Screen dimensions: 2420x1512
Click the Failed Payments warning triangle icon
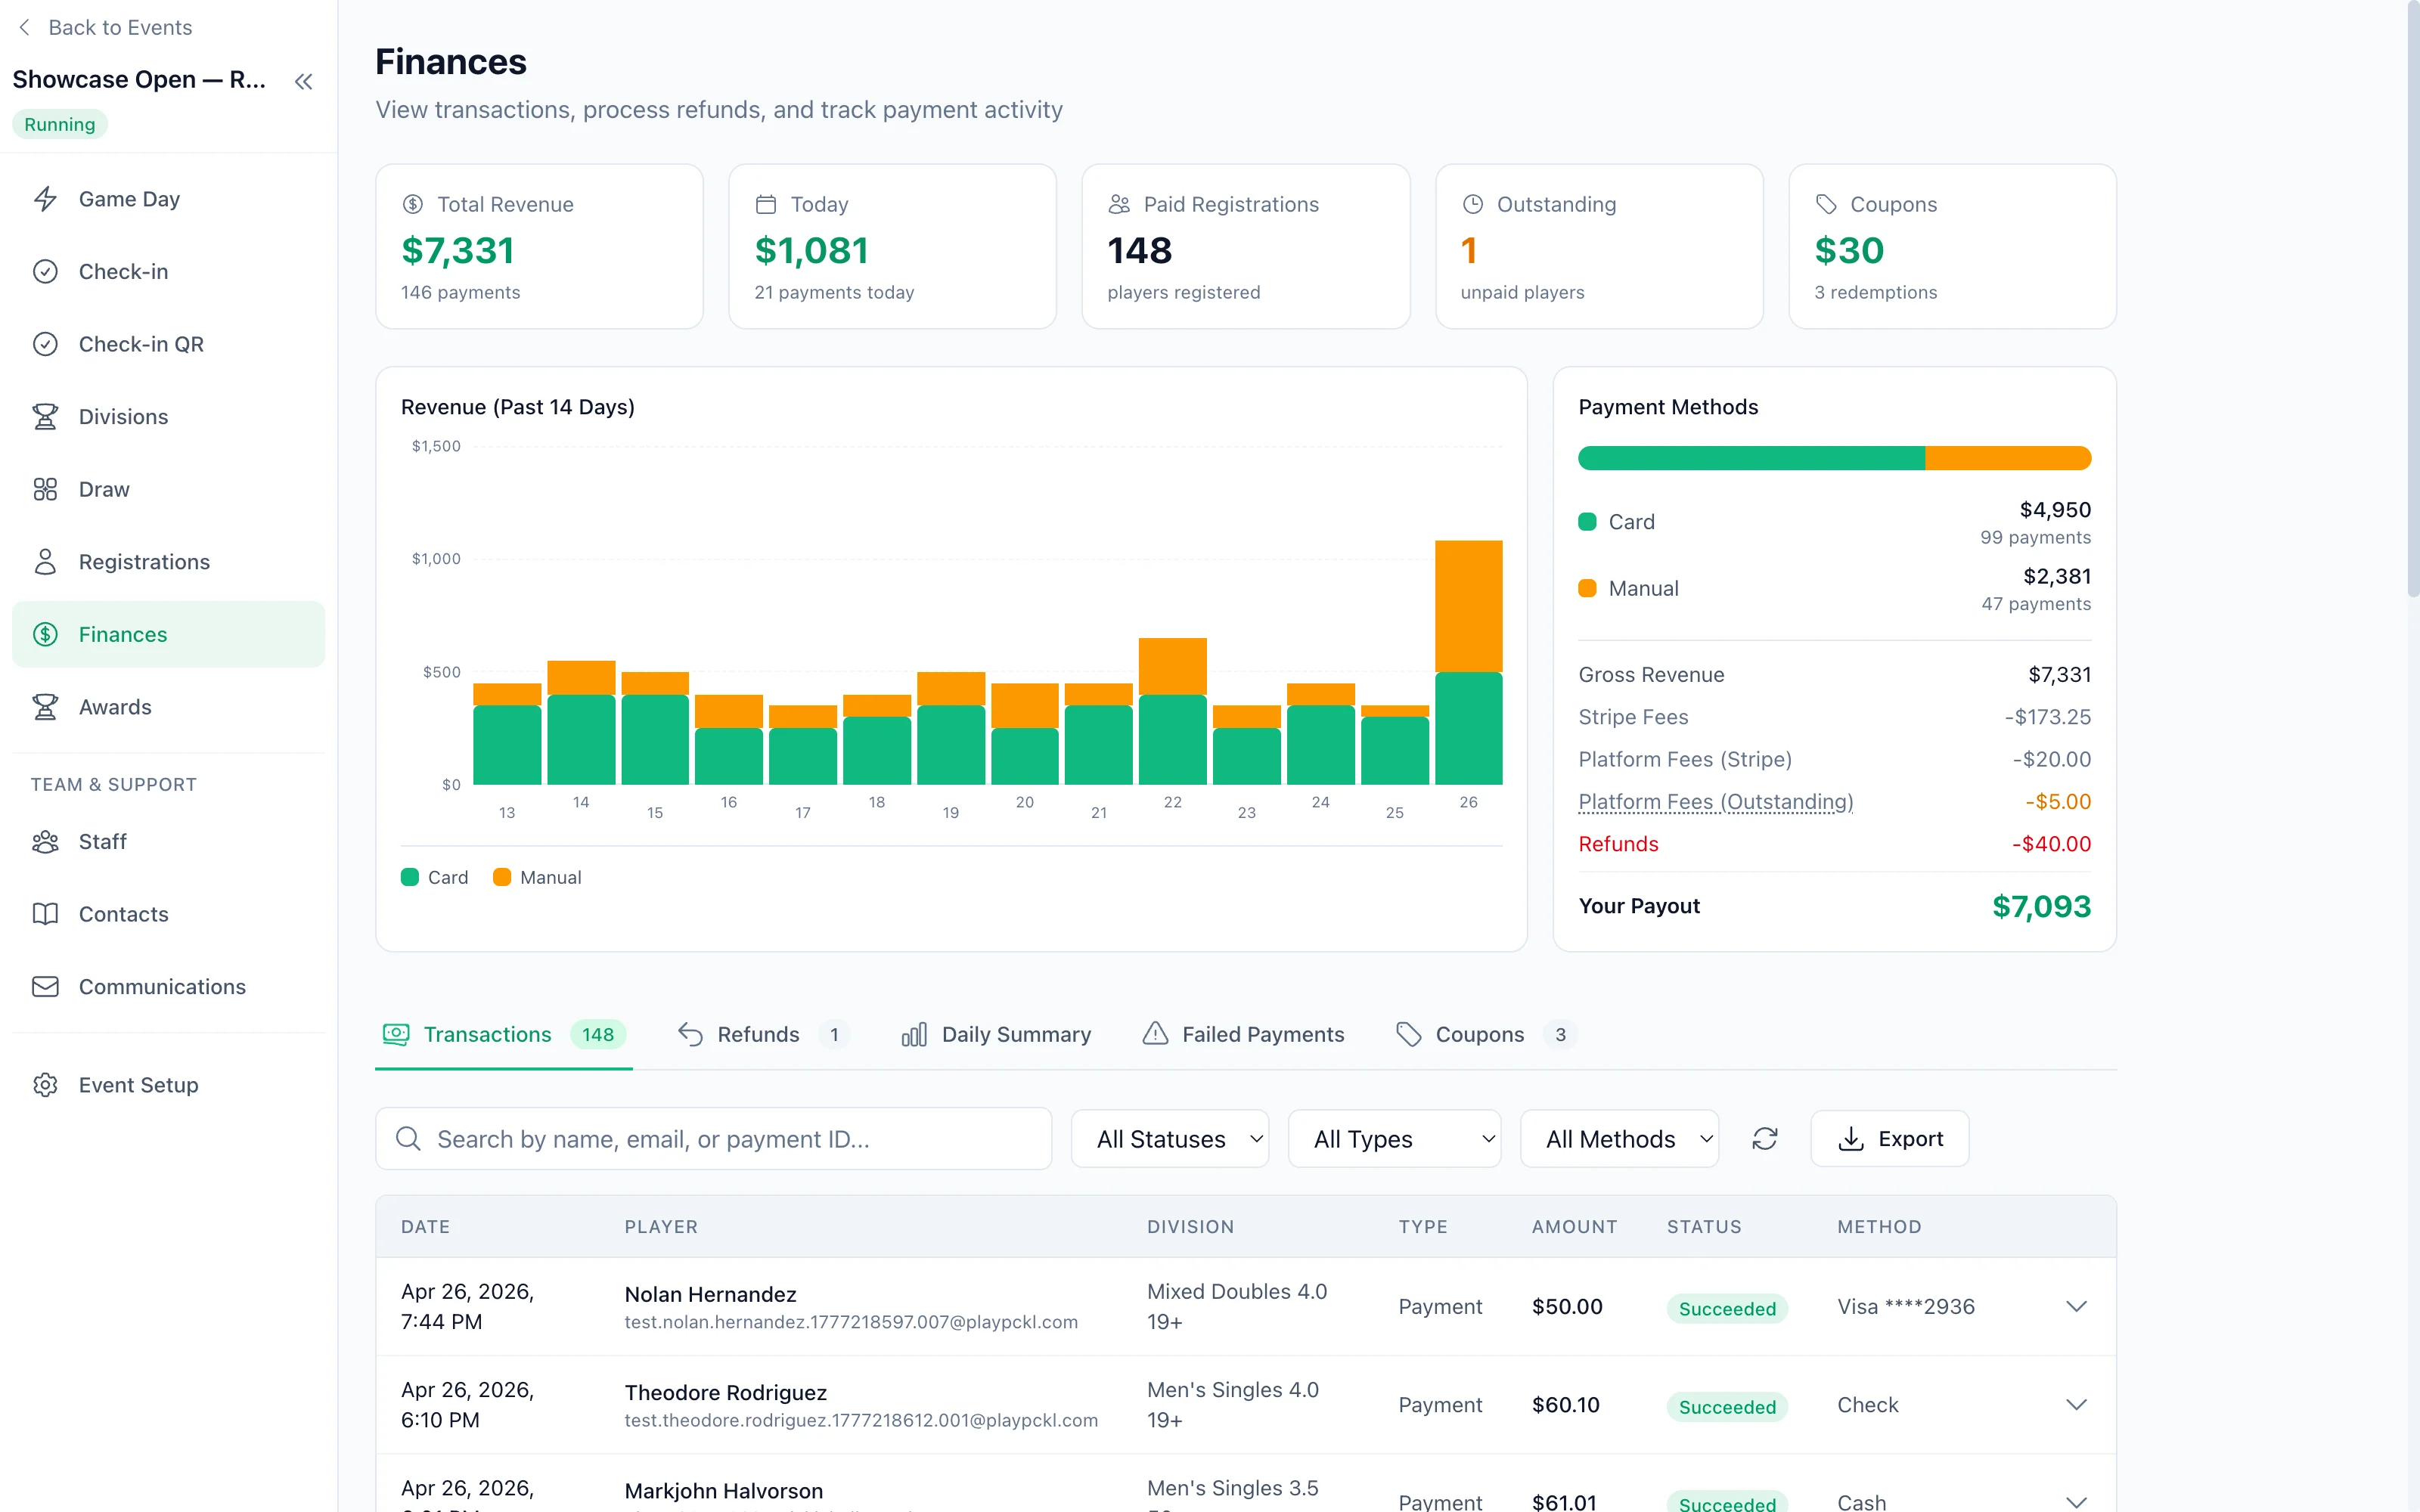click(x=1155, y=1034)
